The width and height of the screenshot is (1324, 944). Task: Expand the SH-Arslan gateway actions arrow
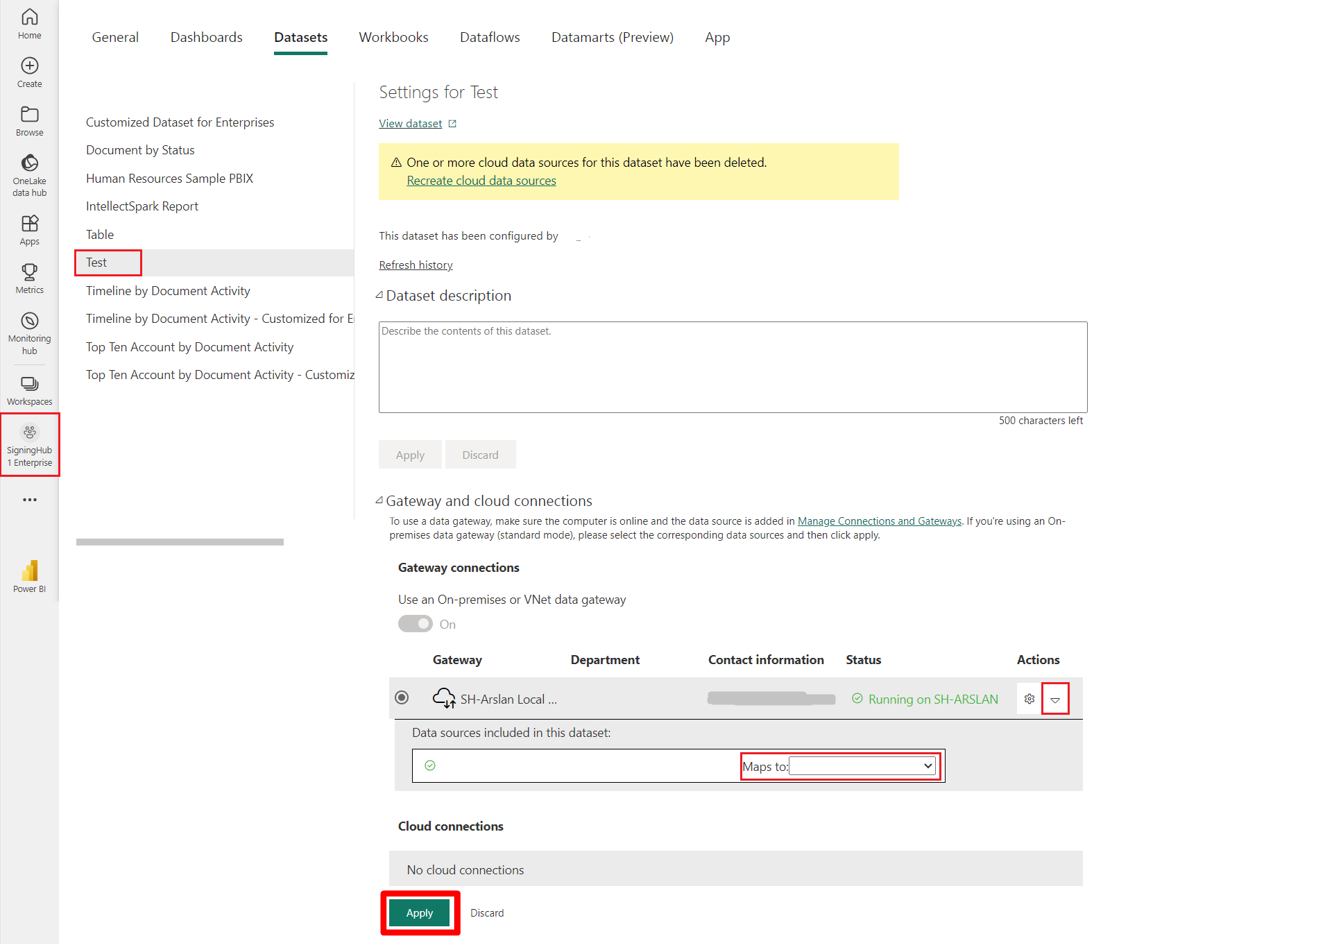pyautogui.click(x=1055, y=699)
